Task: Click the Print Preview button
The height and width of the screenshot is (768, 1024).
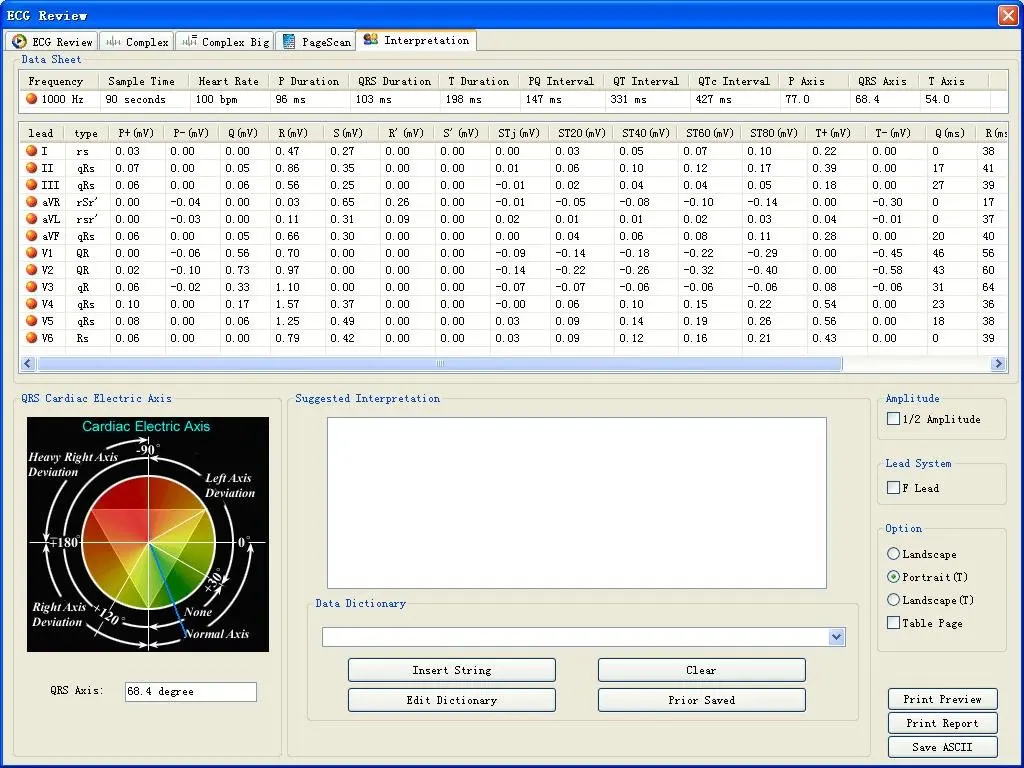Action: [942, 699]
